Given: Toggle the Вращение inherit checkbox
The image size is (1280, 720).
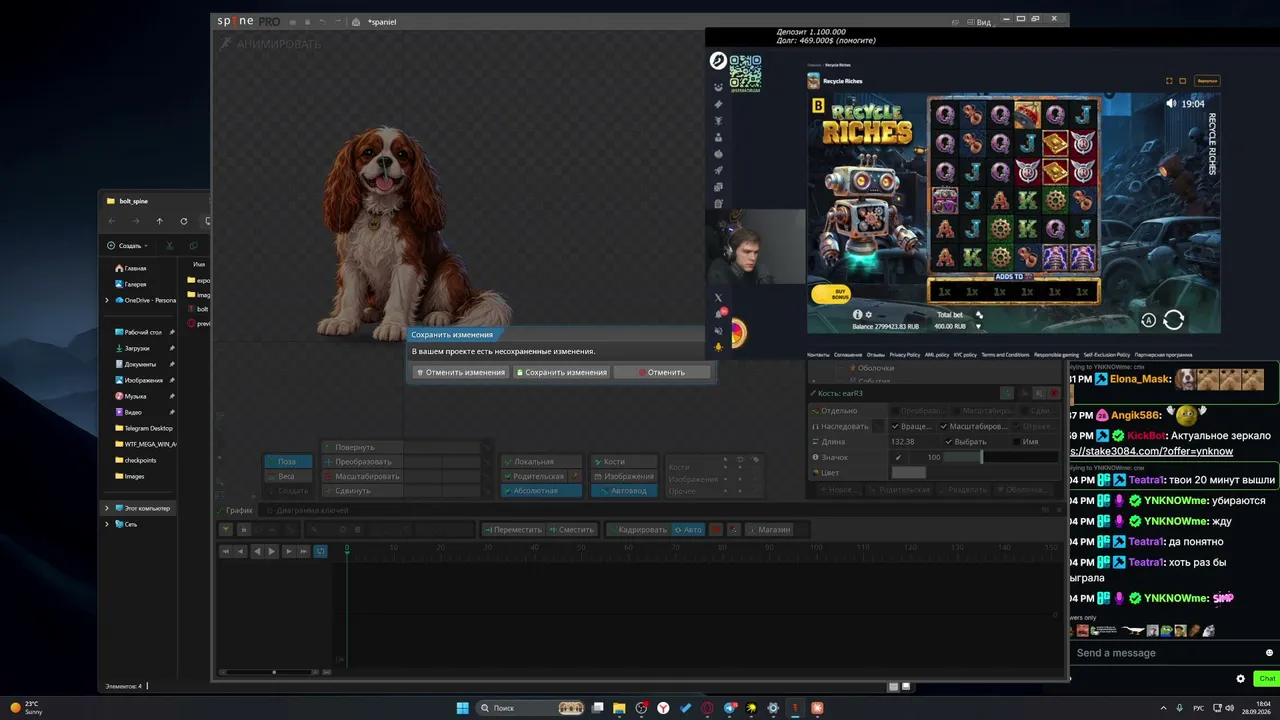Looking at the screenshot, I should tap(895, 426).
